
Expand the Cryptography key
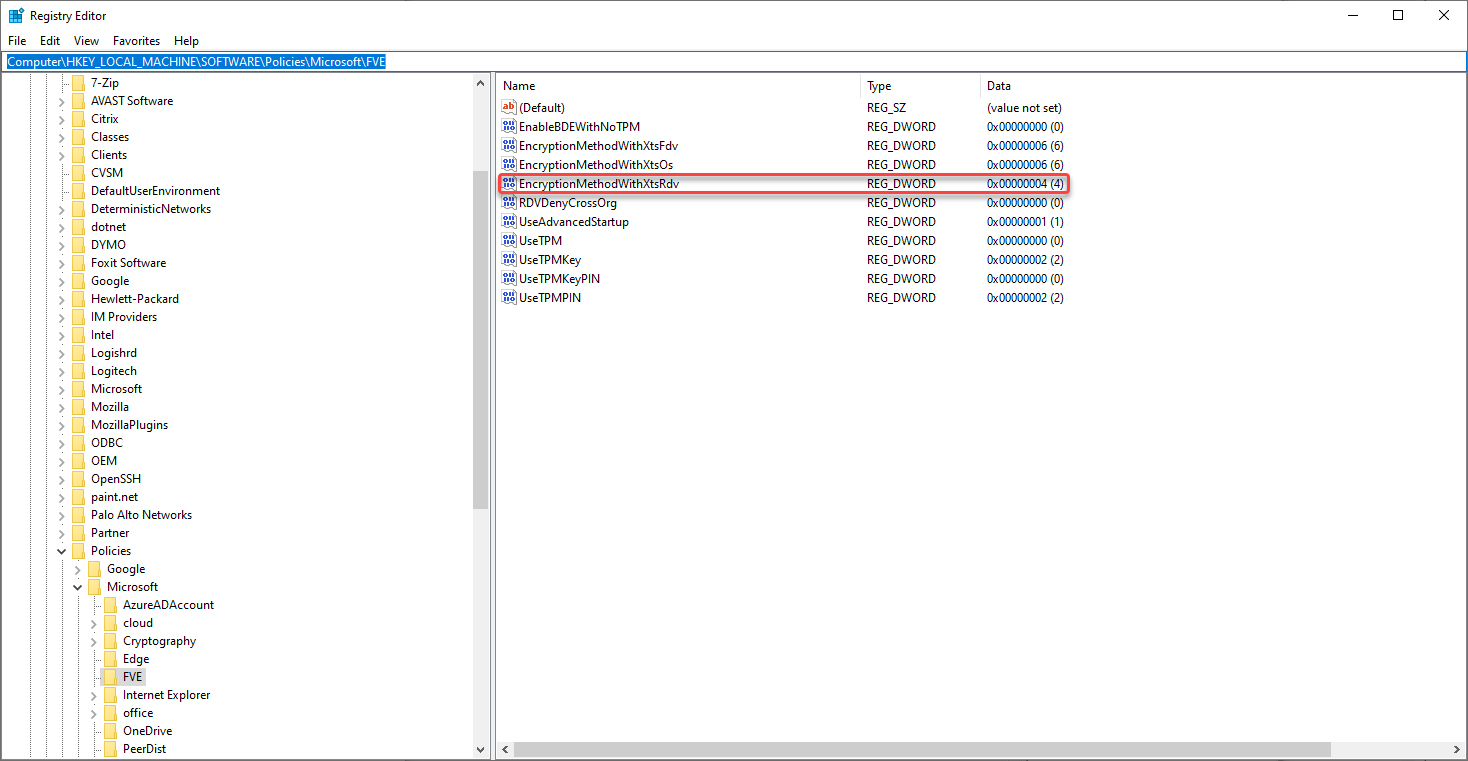tap(94, 641)
